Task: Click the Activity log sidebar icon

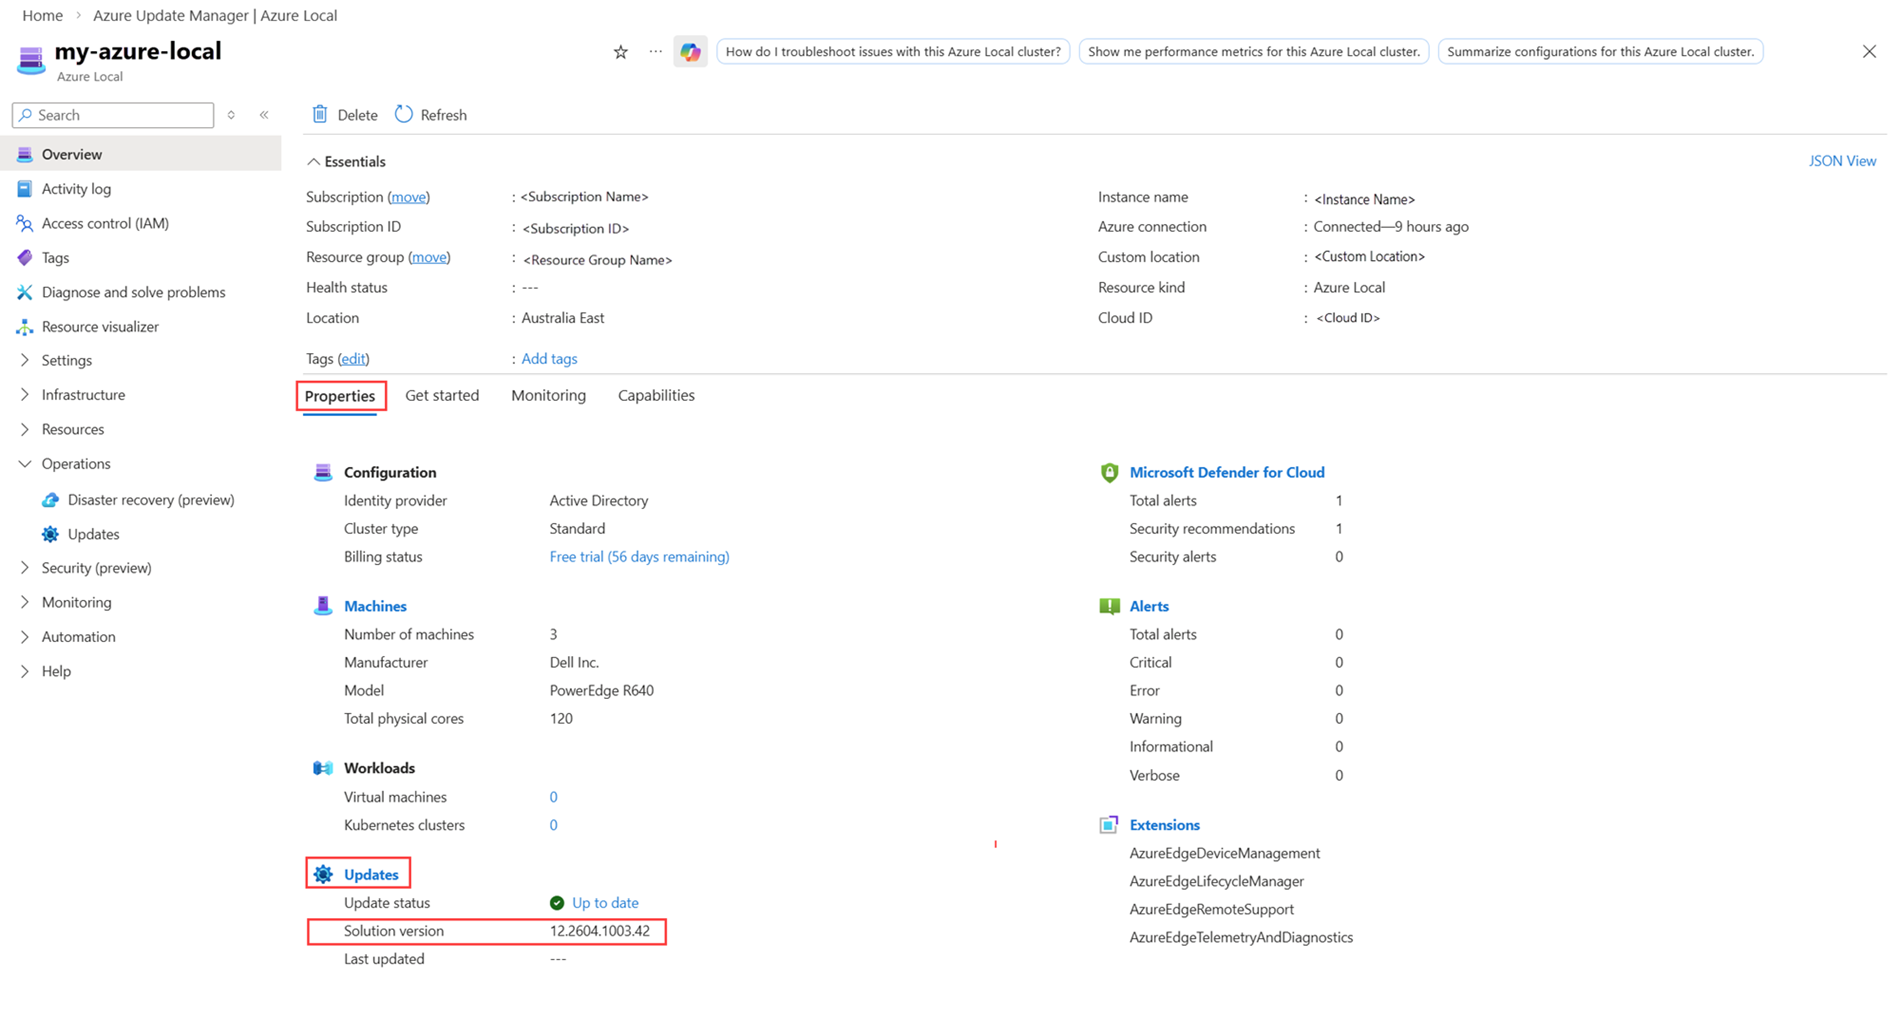Action: click(x=25, y=189)
